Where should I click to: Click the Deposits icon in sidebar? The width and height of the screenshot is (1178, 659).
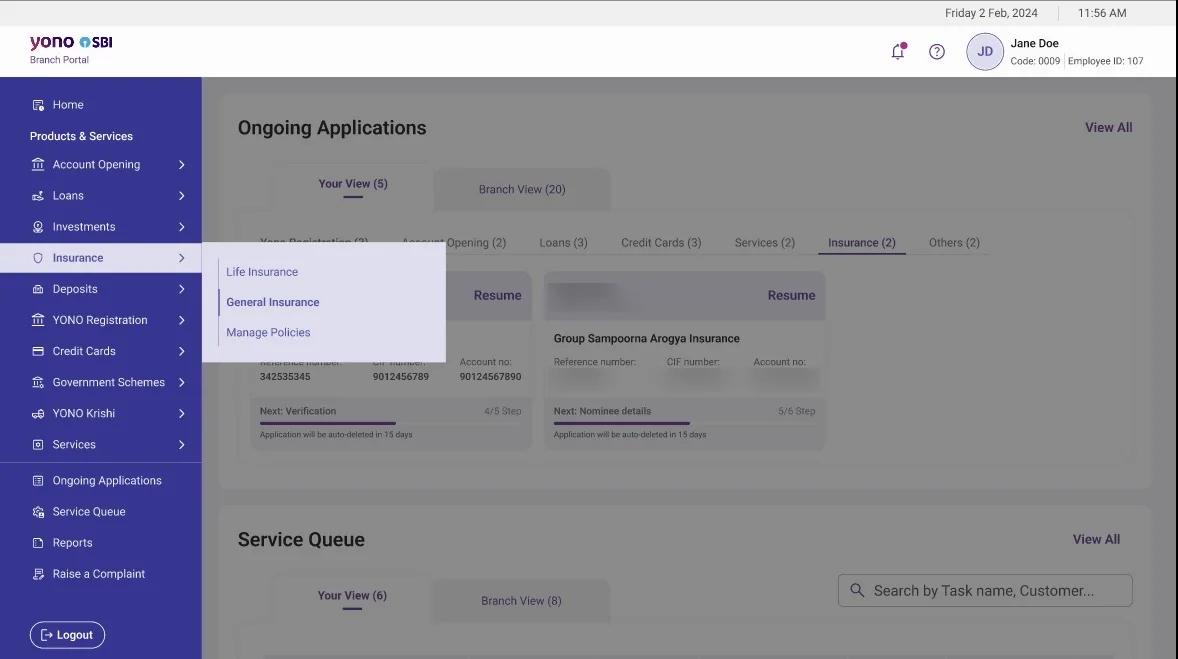tap(38, 289)
